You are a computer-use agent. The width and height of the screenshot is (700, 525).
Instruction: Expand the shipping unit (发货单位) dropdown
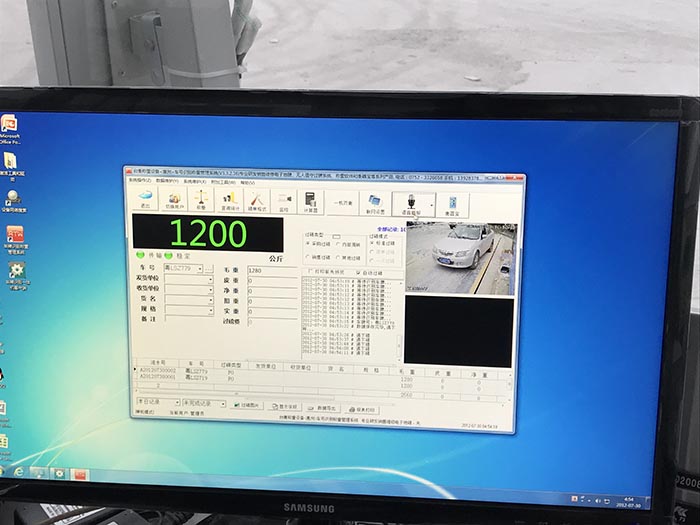pos(210,279)
